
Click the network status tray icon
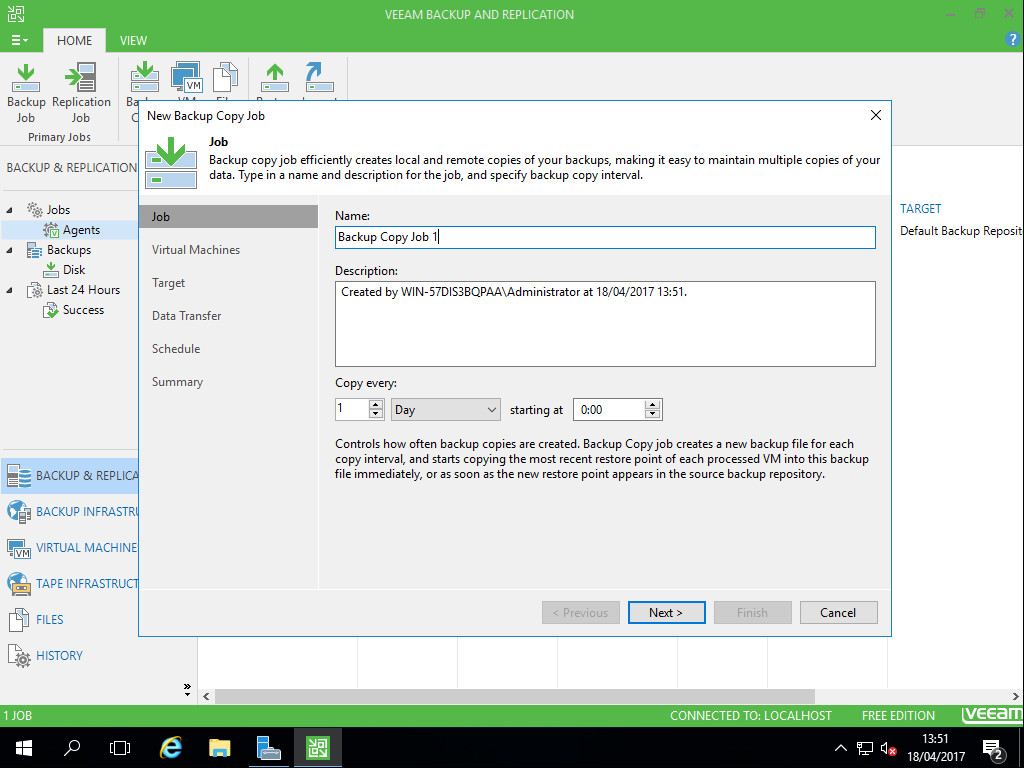click(x=865, y=748)
